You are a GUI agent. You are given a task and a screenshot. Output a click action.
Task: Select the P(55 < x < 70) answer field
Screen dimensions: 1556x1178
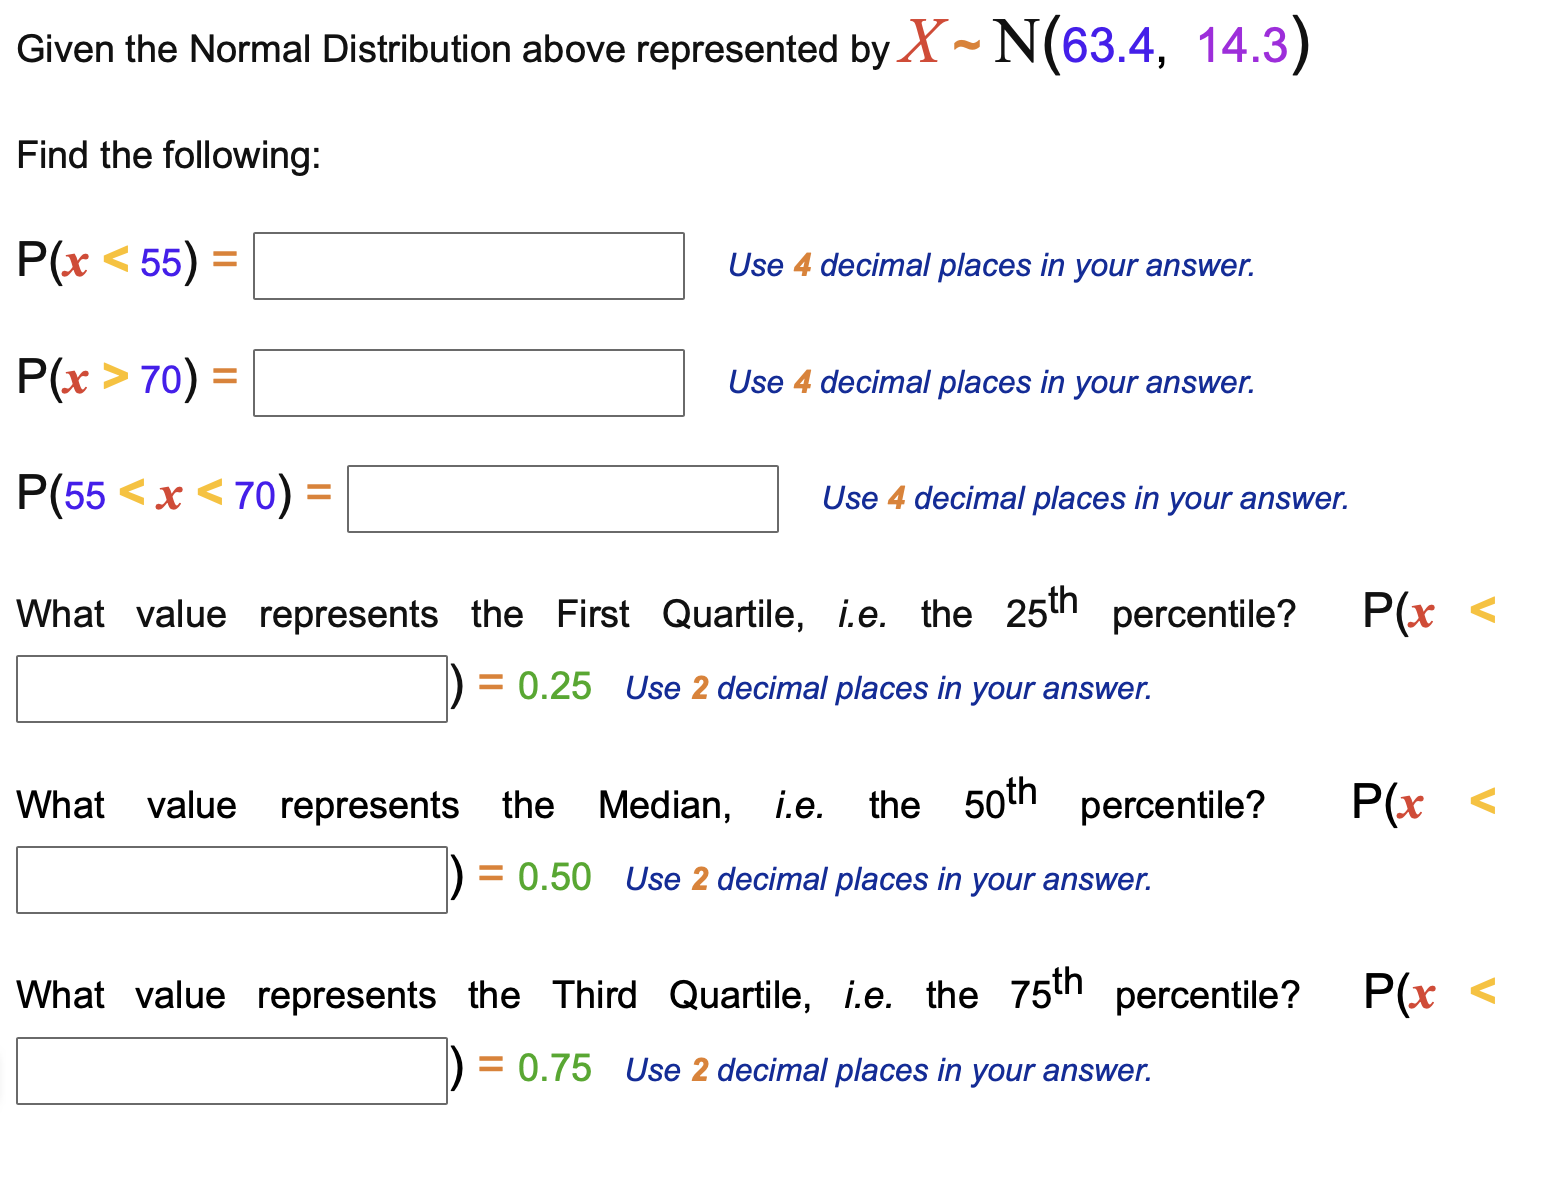click(x=563, y=499)
